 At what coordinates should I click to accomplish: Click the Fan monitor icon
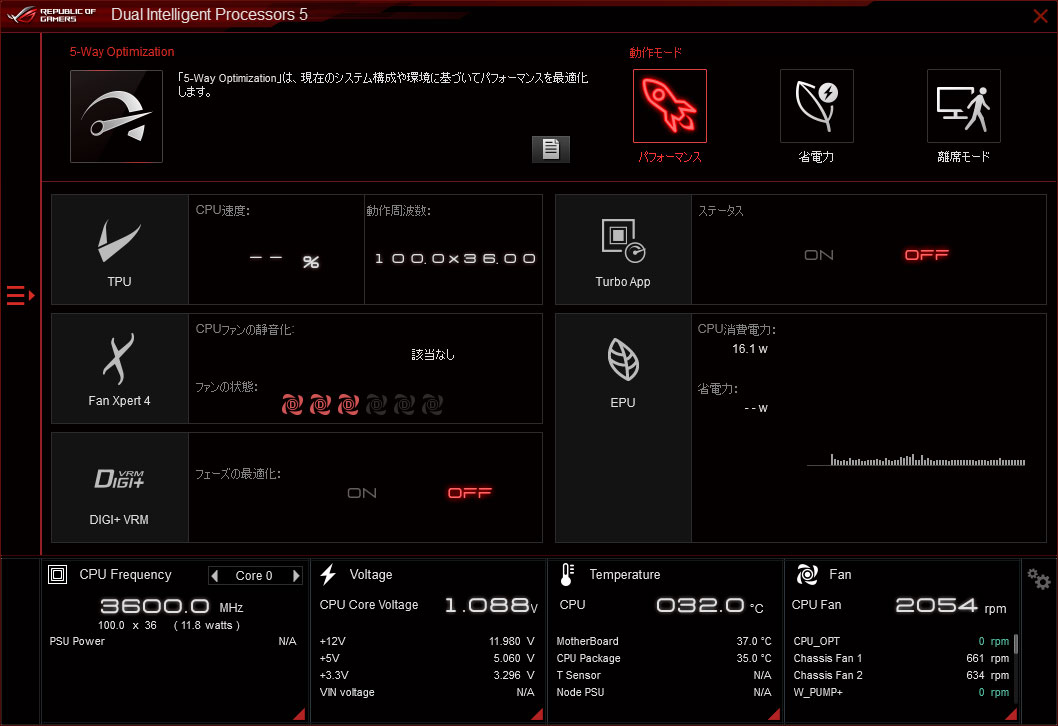(x=807, y=574)
